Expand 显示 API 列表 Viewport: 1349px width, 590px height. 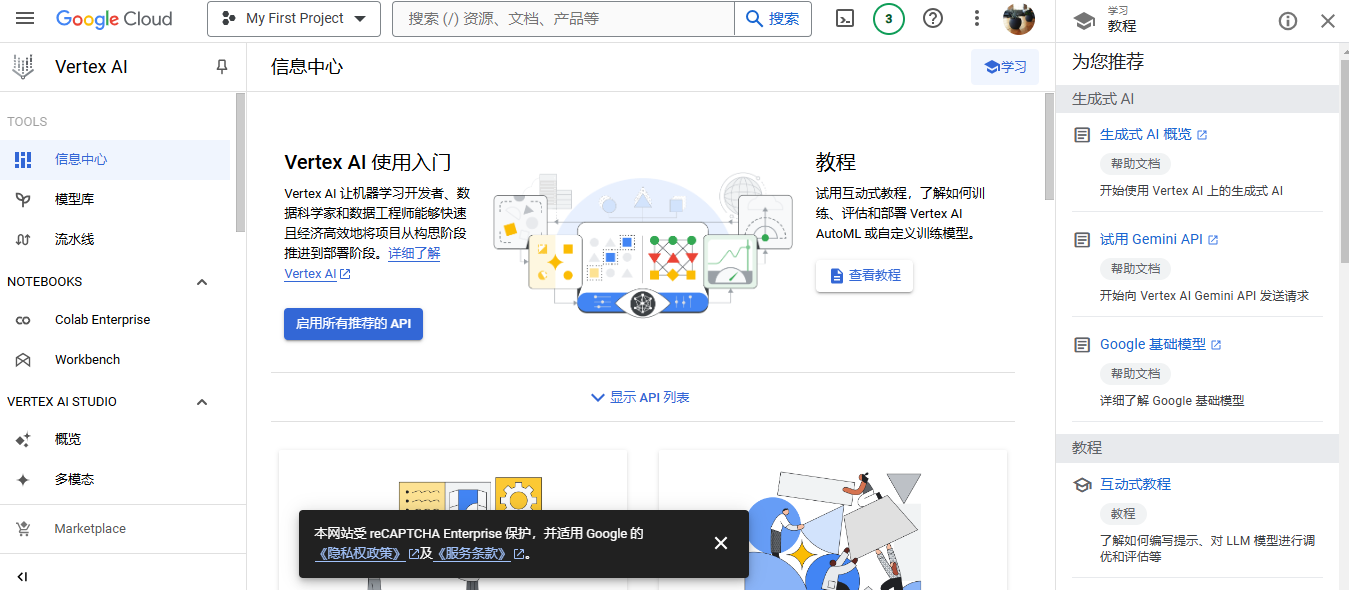(641, 397)
